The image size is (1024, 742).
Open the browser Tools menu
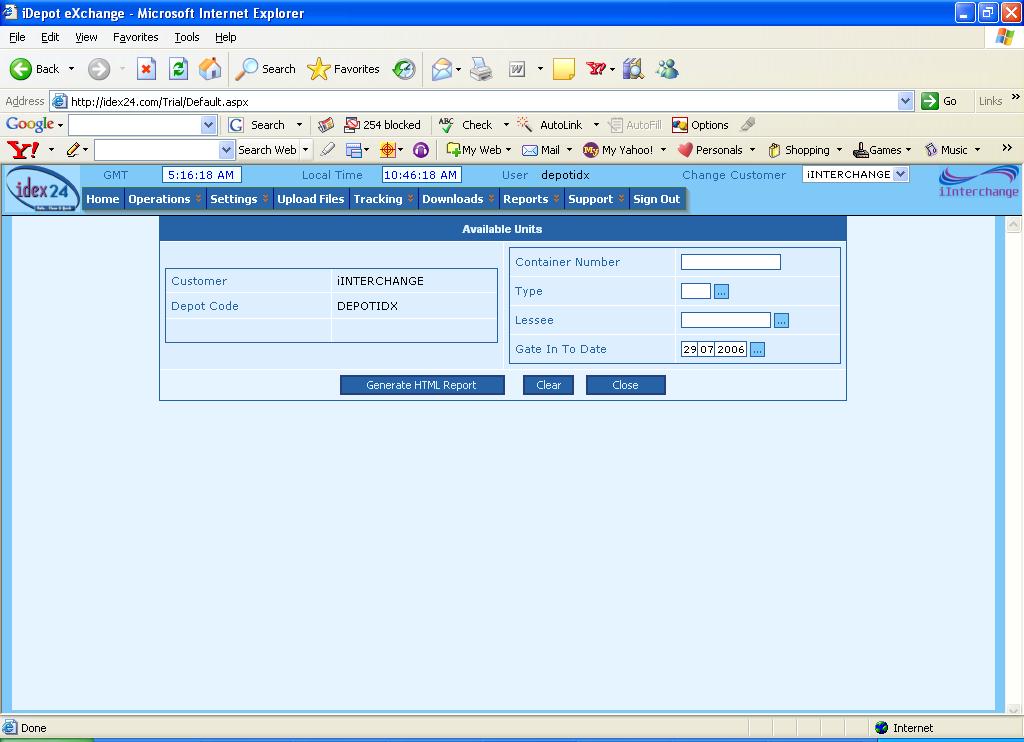click(x=187, y=37)
